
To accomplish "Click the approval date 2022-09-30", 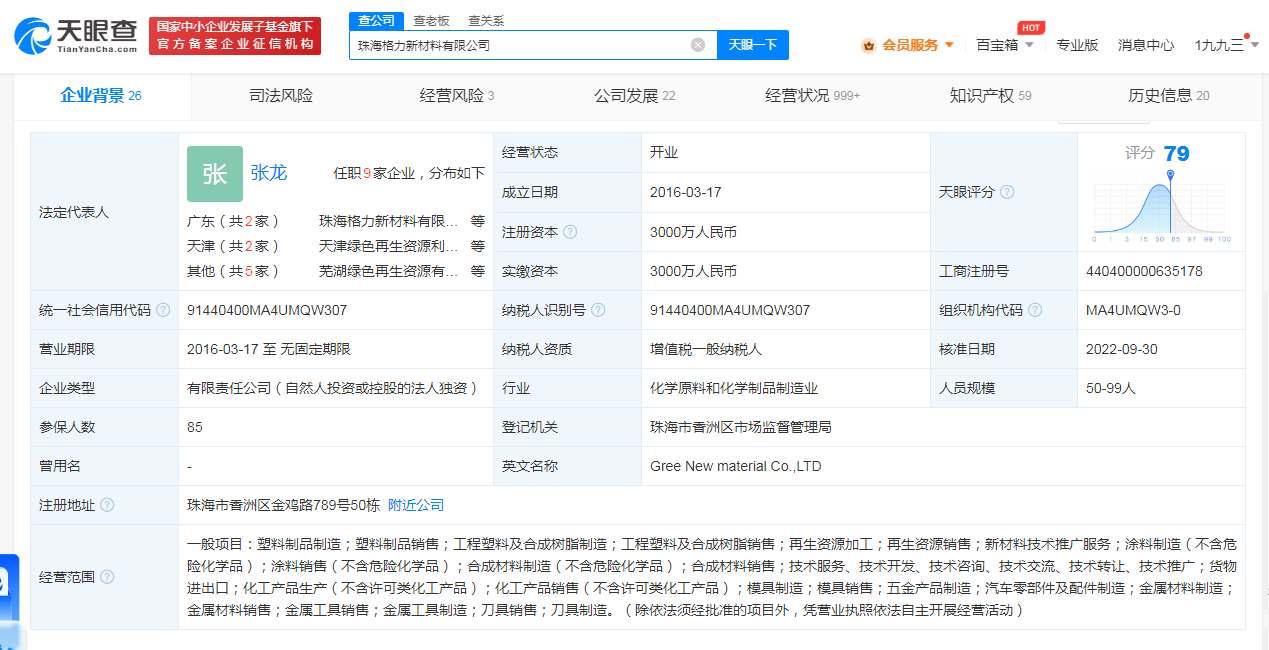I will click(1122, 349).
